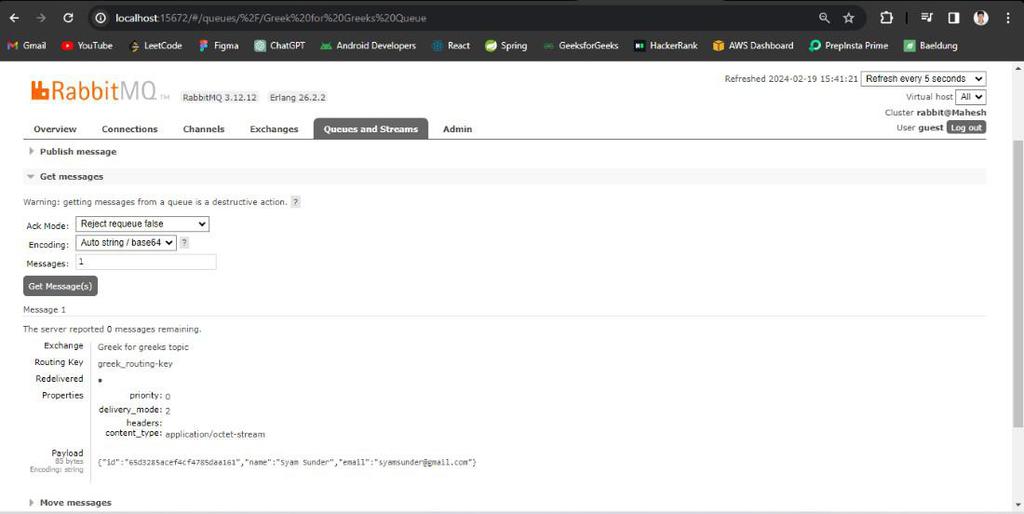Viewport: 1024px width, 514px height.
Task: Open the Ack Mode dropdown
Action: pyautogui.click(x=142, y=224)
